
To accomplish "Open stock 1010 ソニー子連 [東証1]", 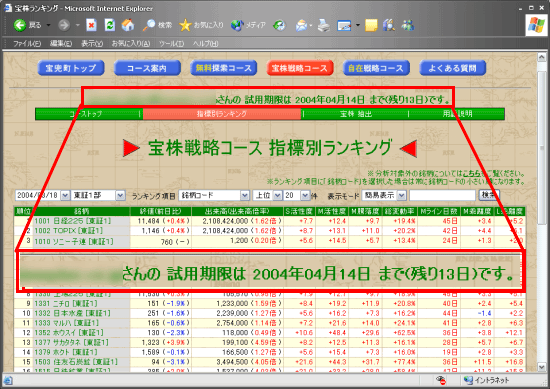I will 74,241.
